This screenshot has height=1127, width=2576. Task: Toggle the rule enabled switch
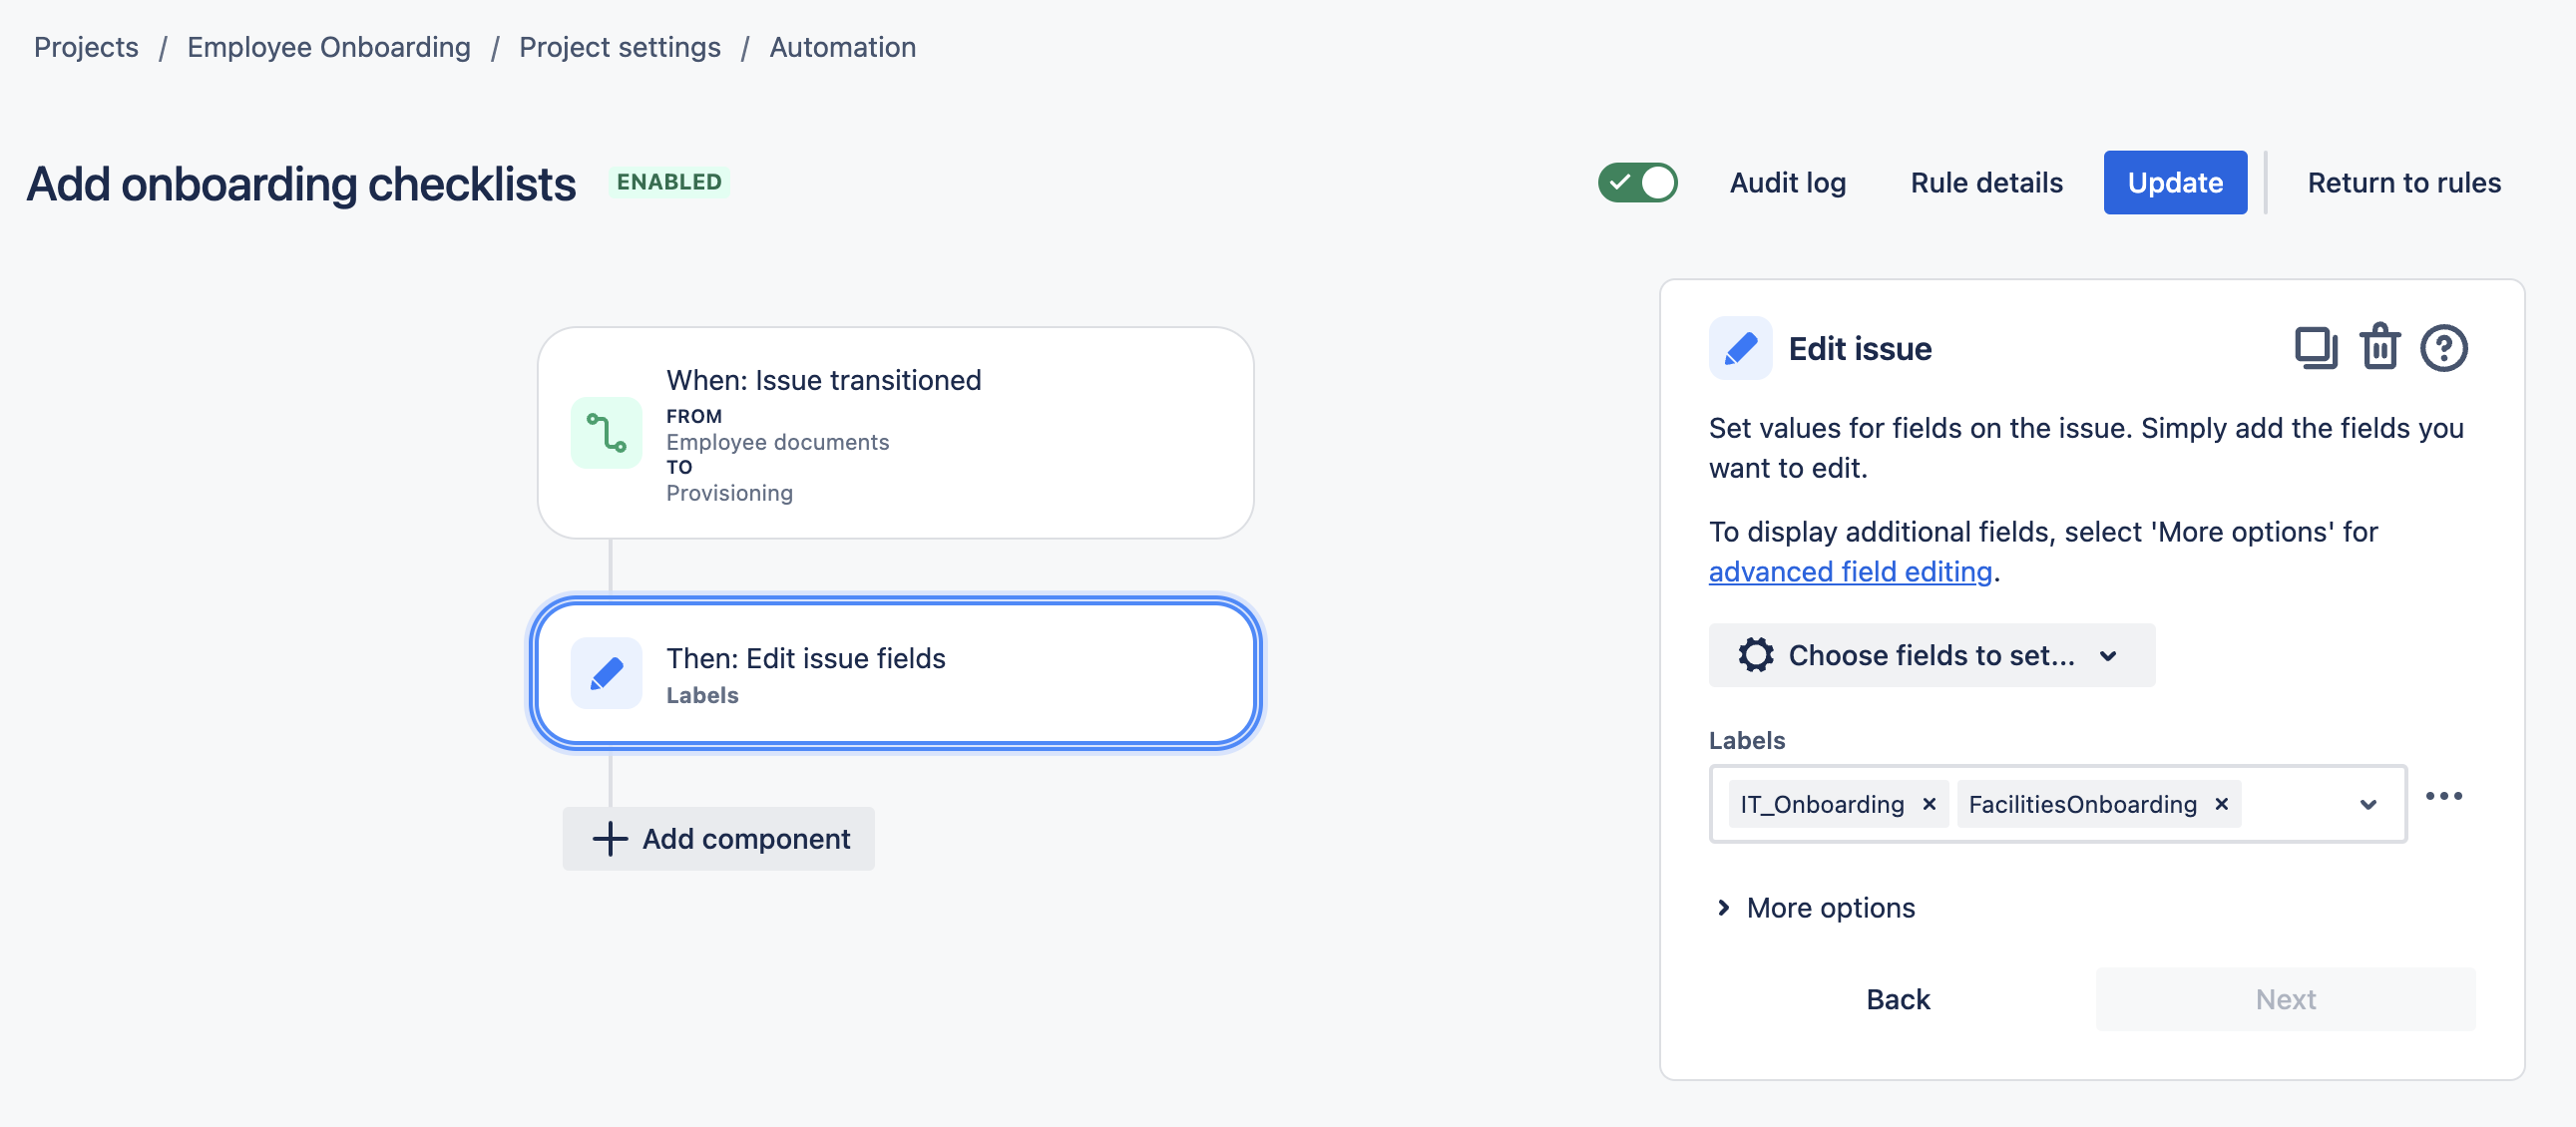(1637, 183)
